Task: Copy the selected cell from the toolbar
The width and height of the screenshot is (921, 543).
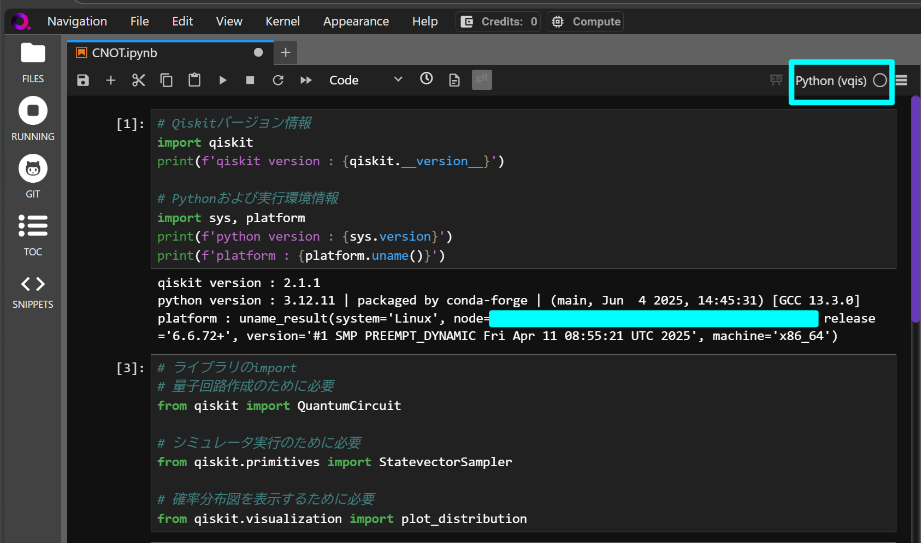Action: pyautogui.click(x=167, y=80)
